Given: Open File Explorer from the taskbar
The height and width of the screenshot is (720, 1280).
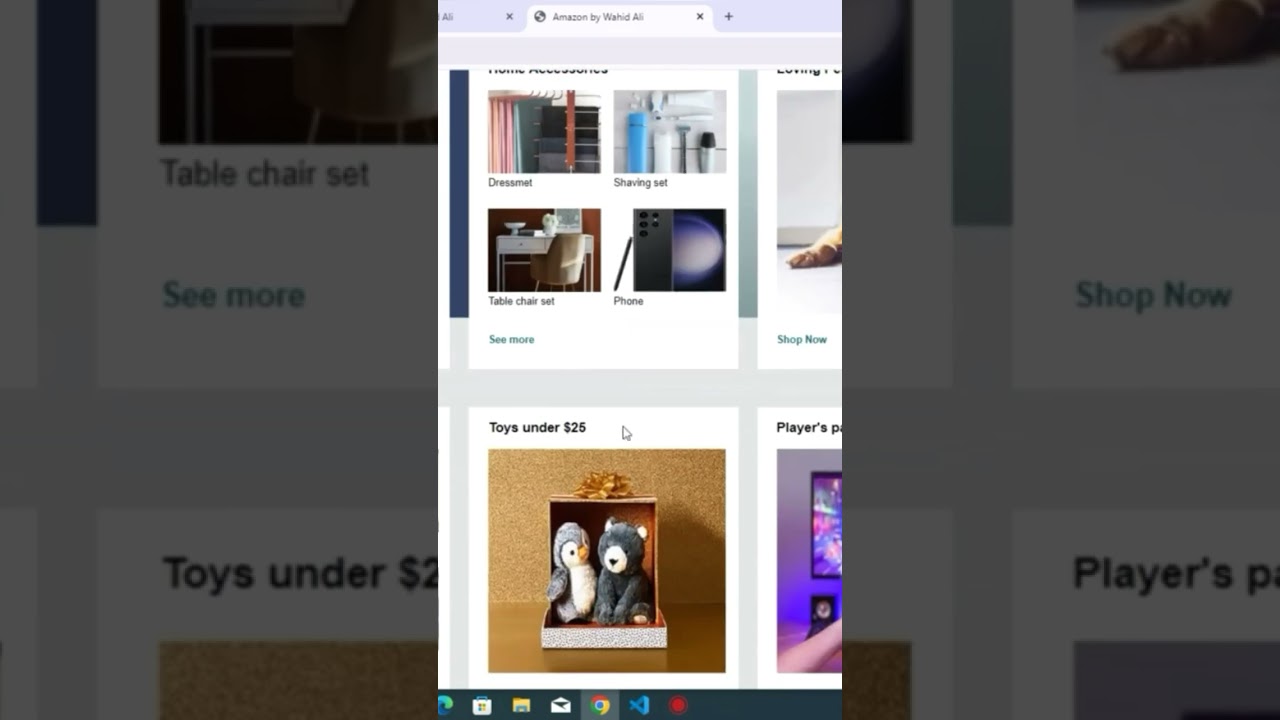Looking at the screenshot, I should (521, 705).
